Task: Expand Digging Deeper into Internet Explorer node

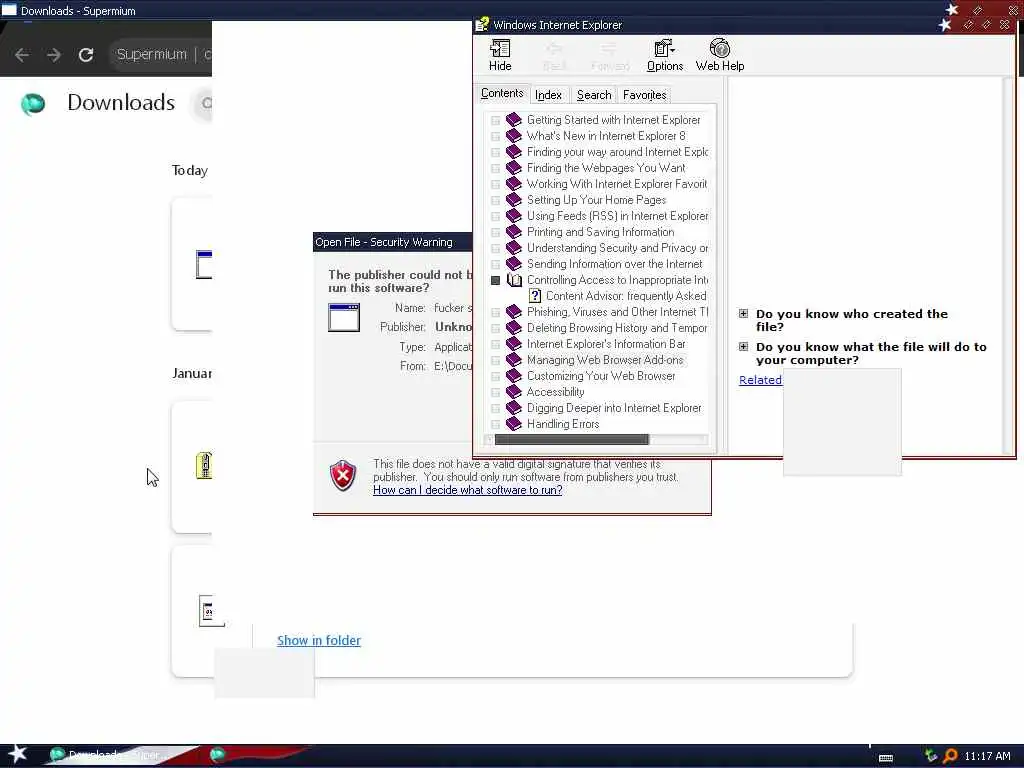Action: 495,409
